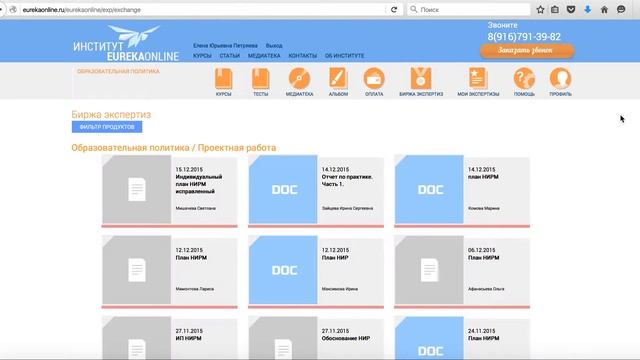
Task: Click the Биржа экспертиз page heading
Action: coord(111,115)
